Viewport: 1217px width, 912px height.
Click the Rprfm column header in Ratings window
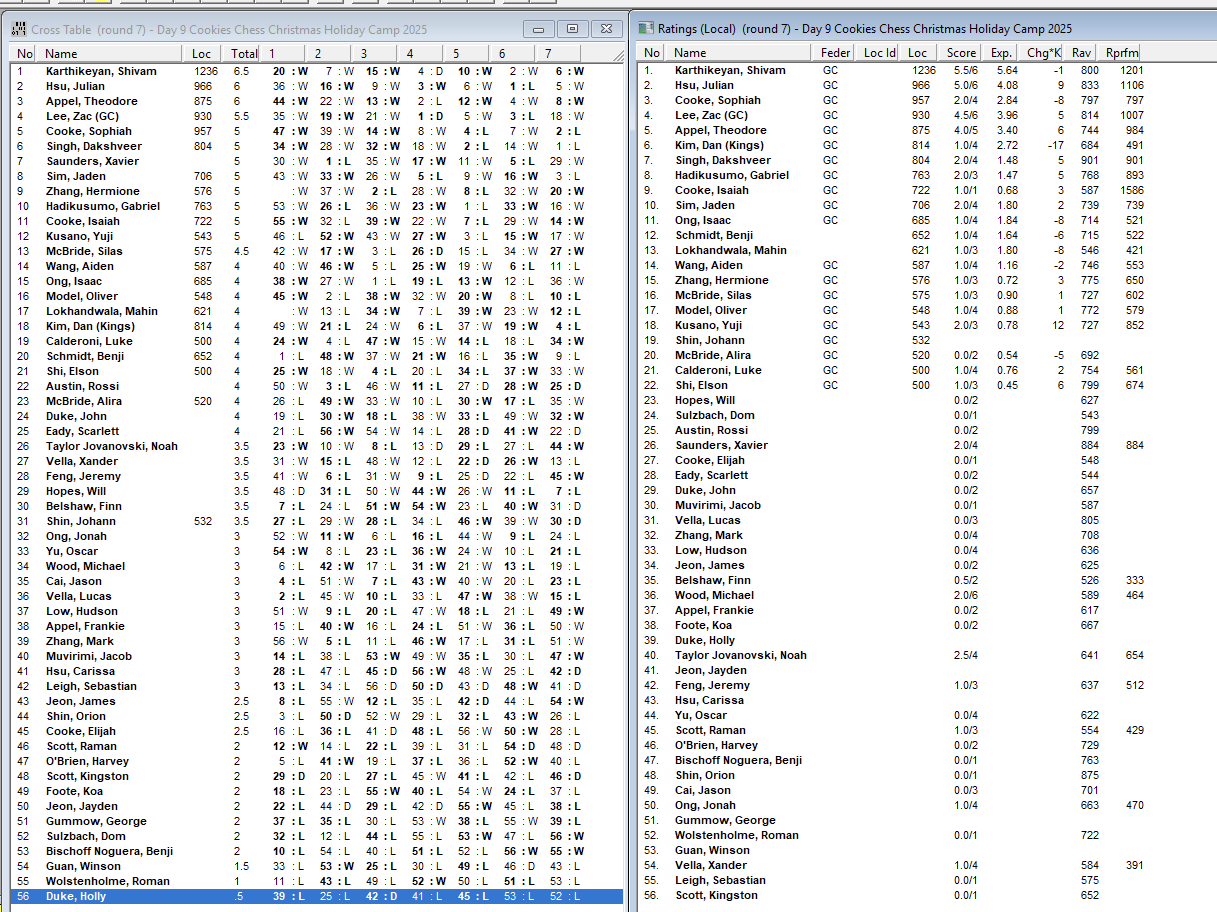pyautogui.click(x=1118, y=53)
